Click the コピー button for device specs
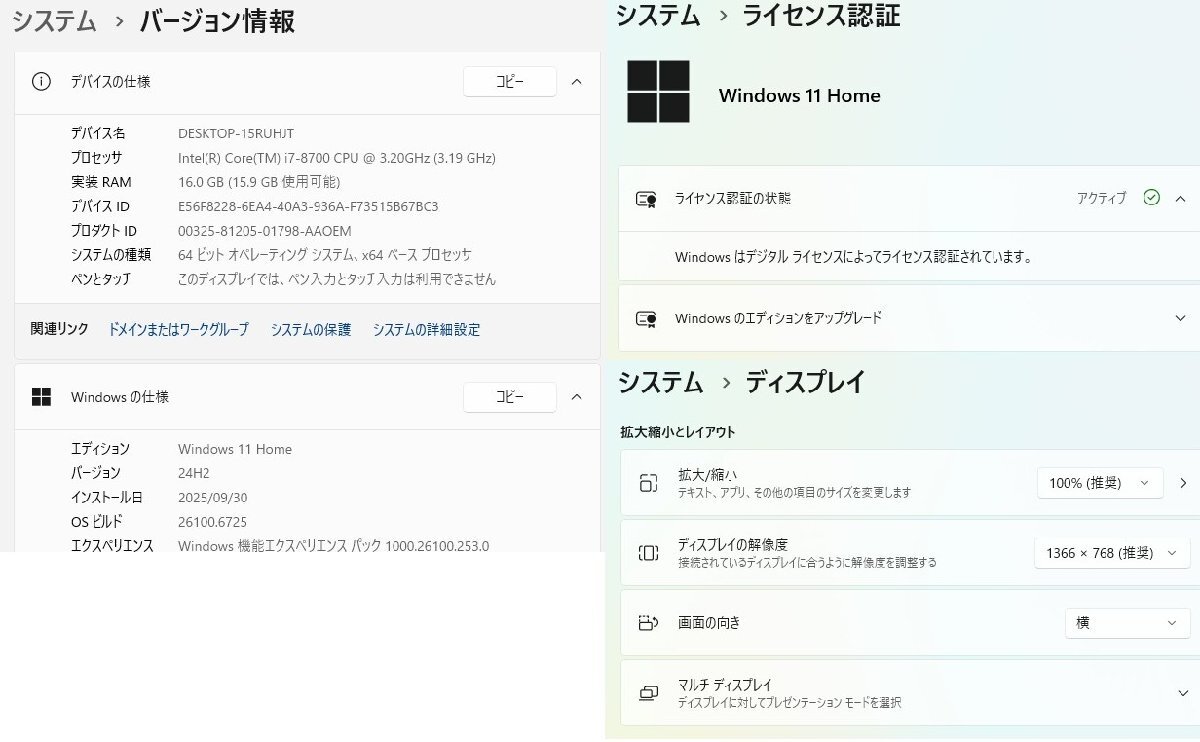Screen dimensions: 1200x742 pos(510,82)
